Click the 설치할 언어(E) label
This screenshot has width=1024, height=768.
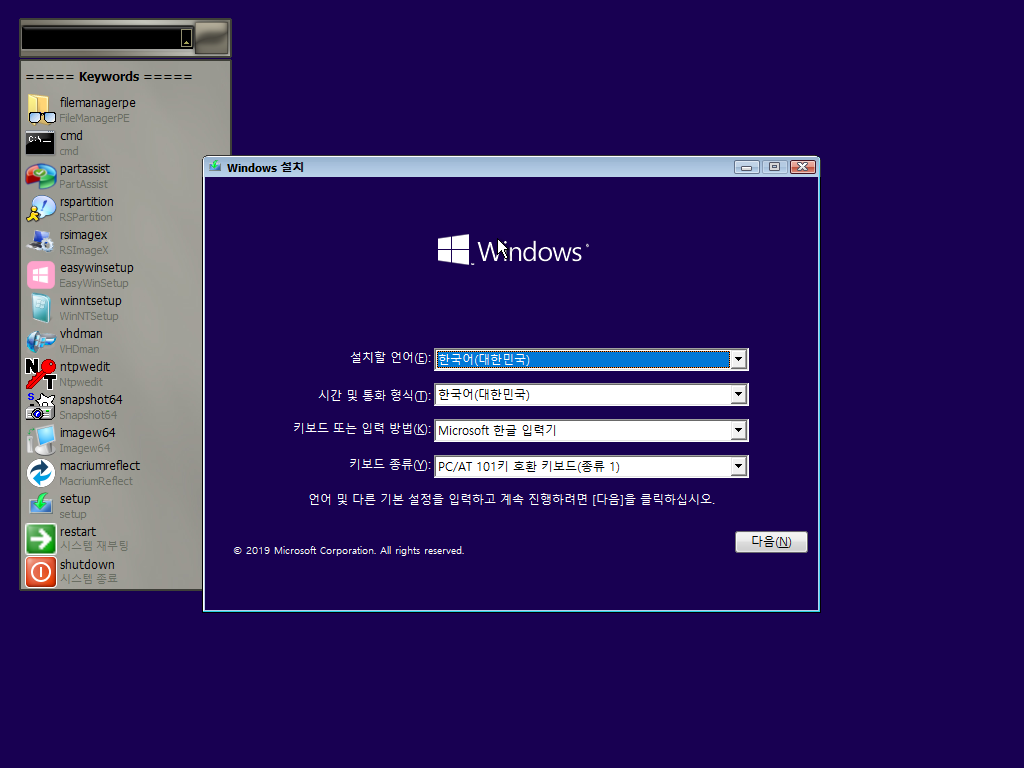[x=391, y=358]
